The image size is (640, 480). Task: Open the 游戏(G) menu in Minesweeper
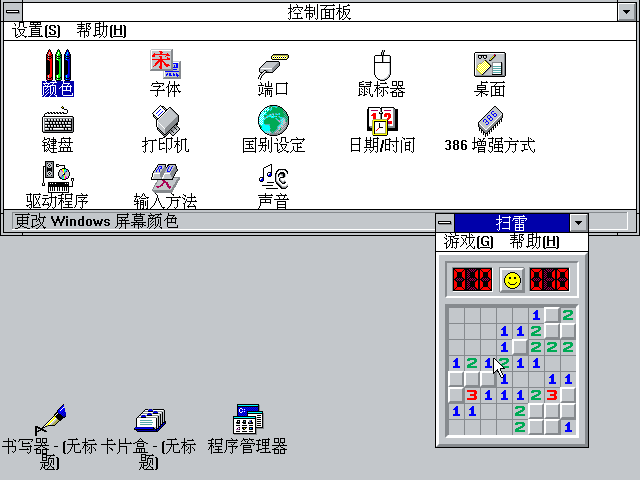(x=468, y=241)
